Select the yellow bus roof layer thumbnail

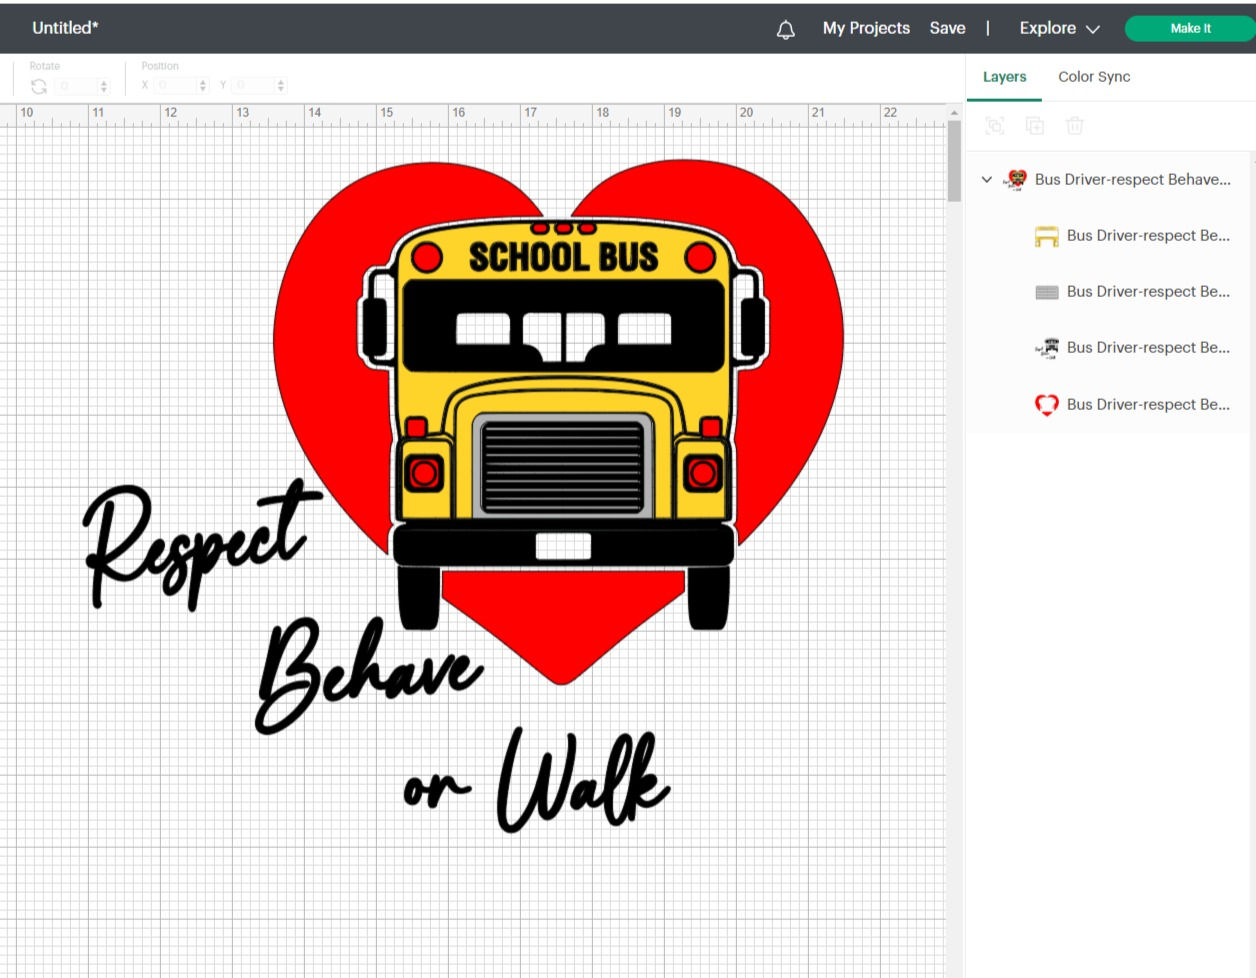point(1046,235)
